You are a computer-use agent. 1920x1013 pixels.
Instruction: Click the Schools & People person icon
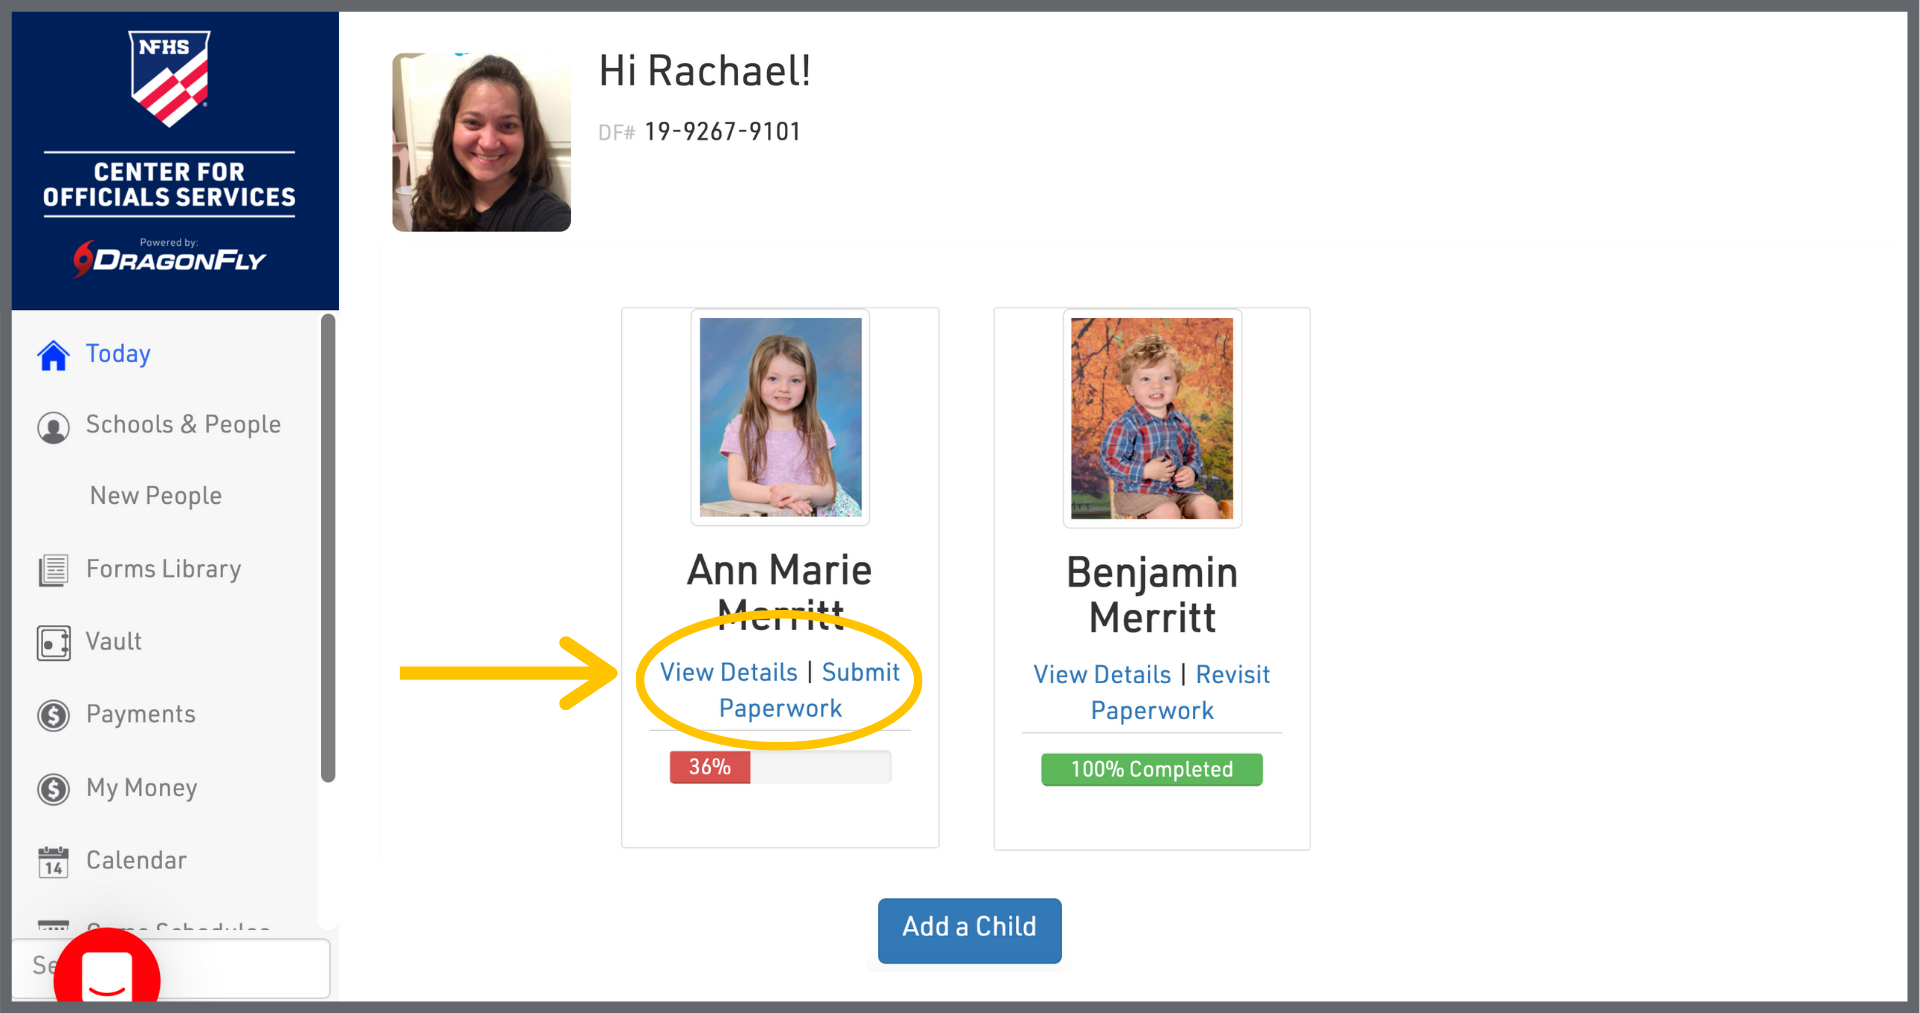click(x=53, y=427)
